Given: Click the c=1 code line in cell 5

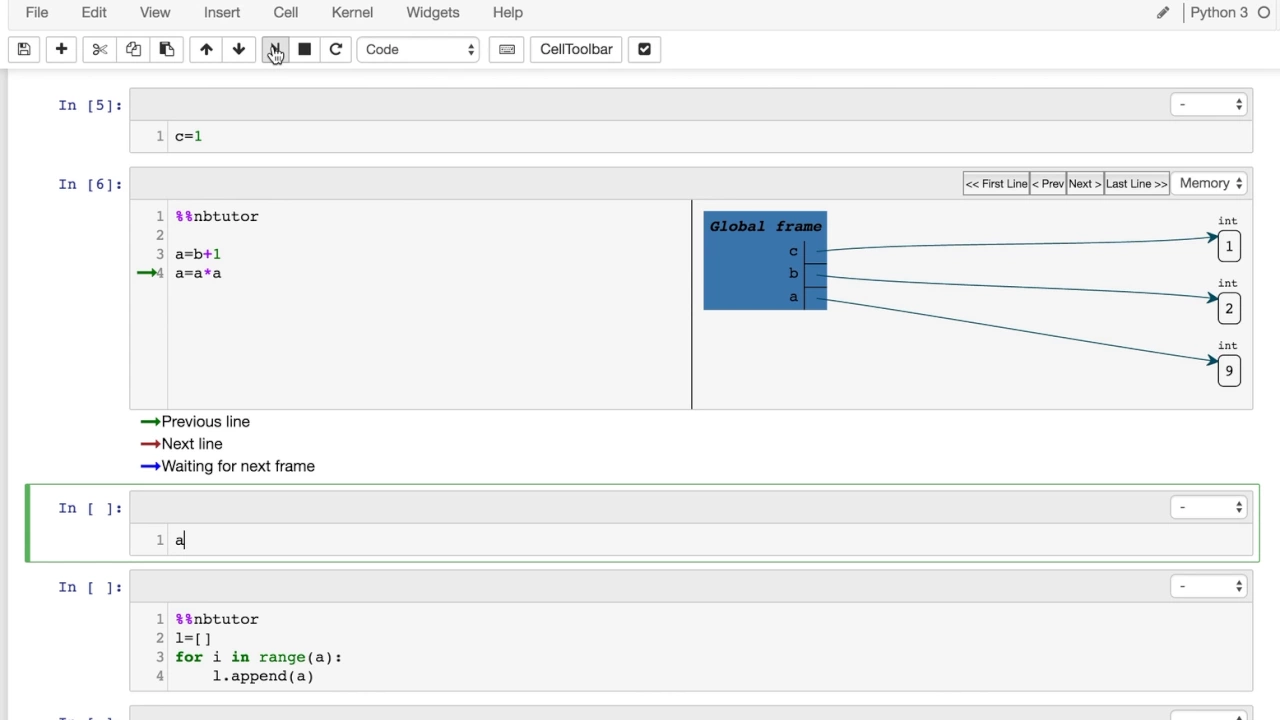Looking at the screenshot, I should (189, 136).
